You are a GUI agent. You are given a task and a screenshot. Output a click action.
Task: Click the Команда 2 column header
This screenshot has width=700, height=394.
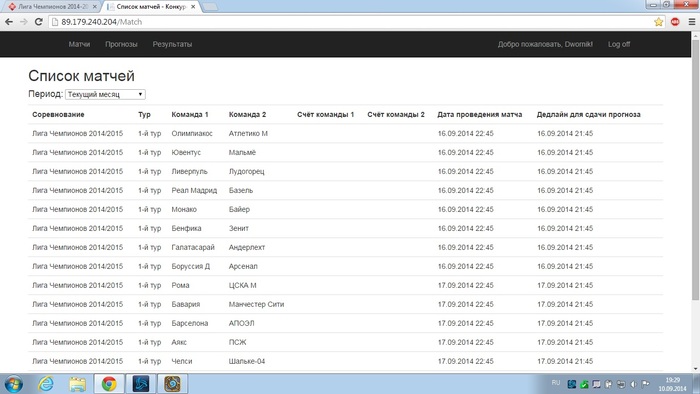tap(247, 115)
